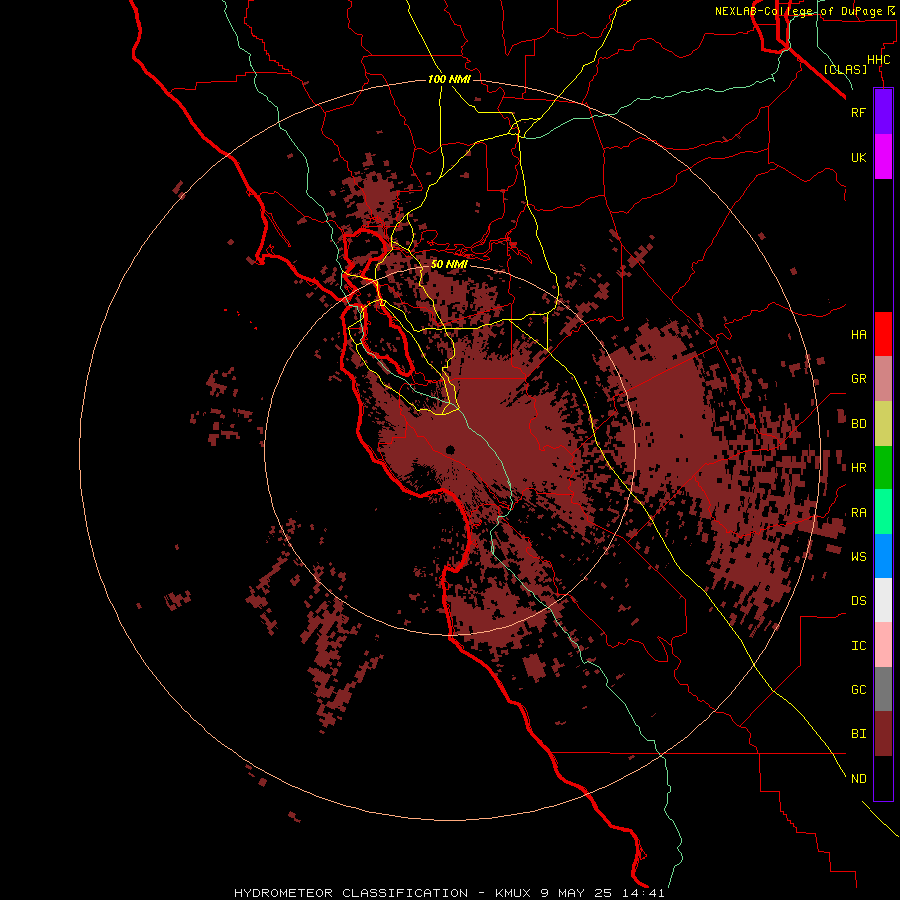This screenshot has height=900, width=900.
Task: Click the WS legend label
Action: point(858,557)
